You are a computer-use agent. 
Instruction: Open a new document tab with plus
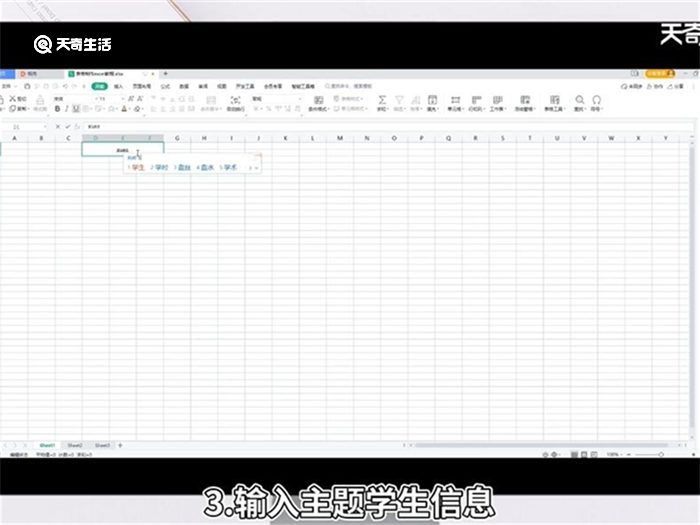pyautogui.click(x=165, y=74)
